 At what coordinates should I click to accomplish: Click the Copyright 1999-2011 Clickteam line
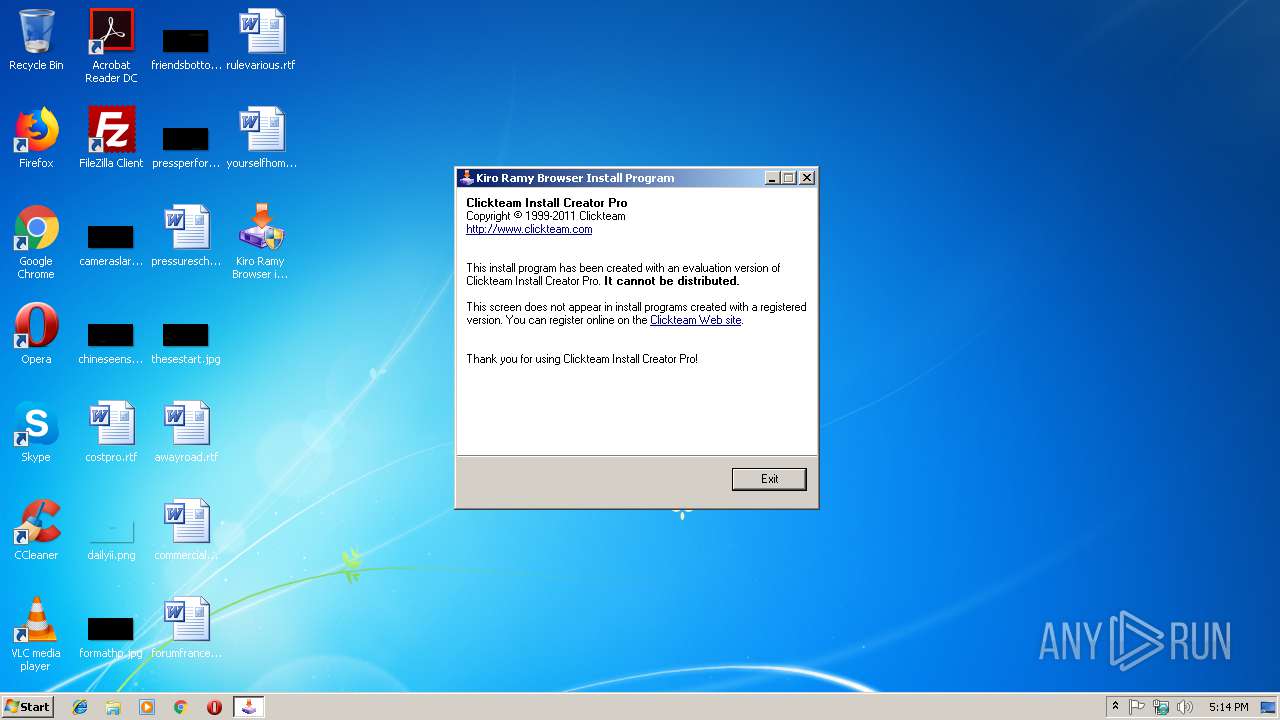click(x=546, y=216)
